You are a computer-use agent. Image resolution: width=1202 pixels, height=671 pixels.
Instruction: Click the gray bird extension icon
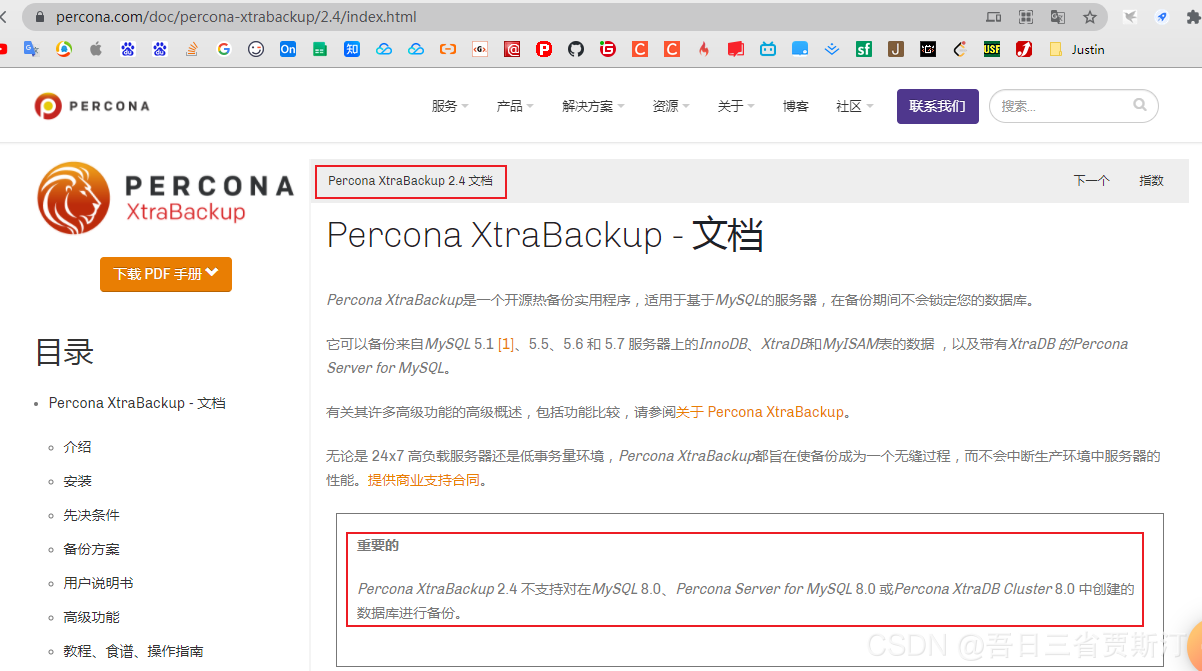pyautogui.click(x=1130, y=17)
